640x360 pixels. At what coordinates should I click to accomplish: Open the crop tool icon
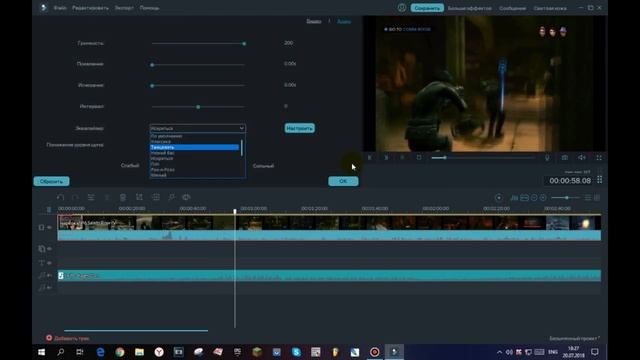pyautogui.click(x=139, y=198)
